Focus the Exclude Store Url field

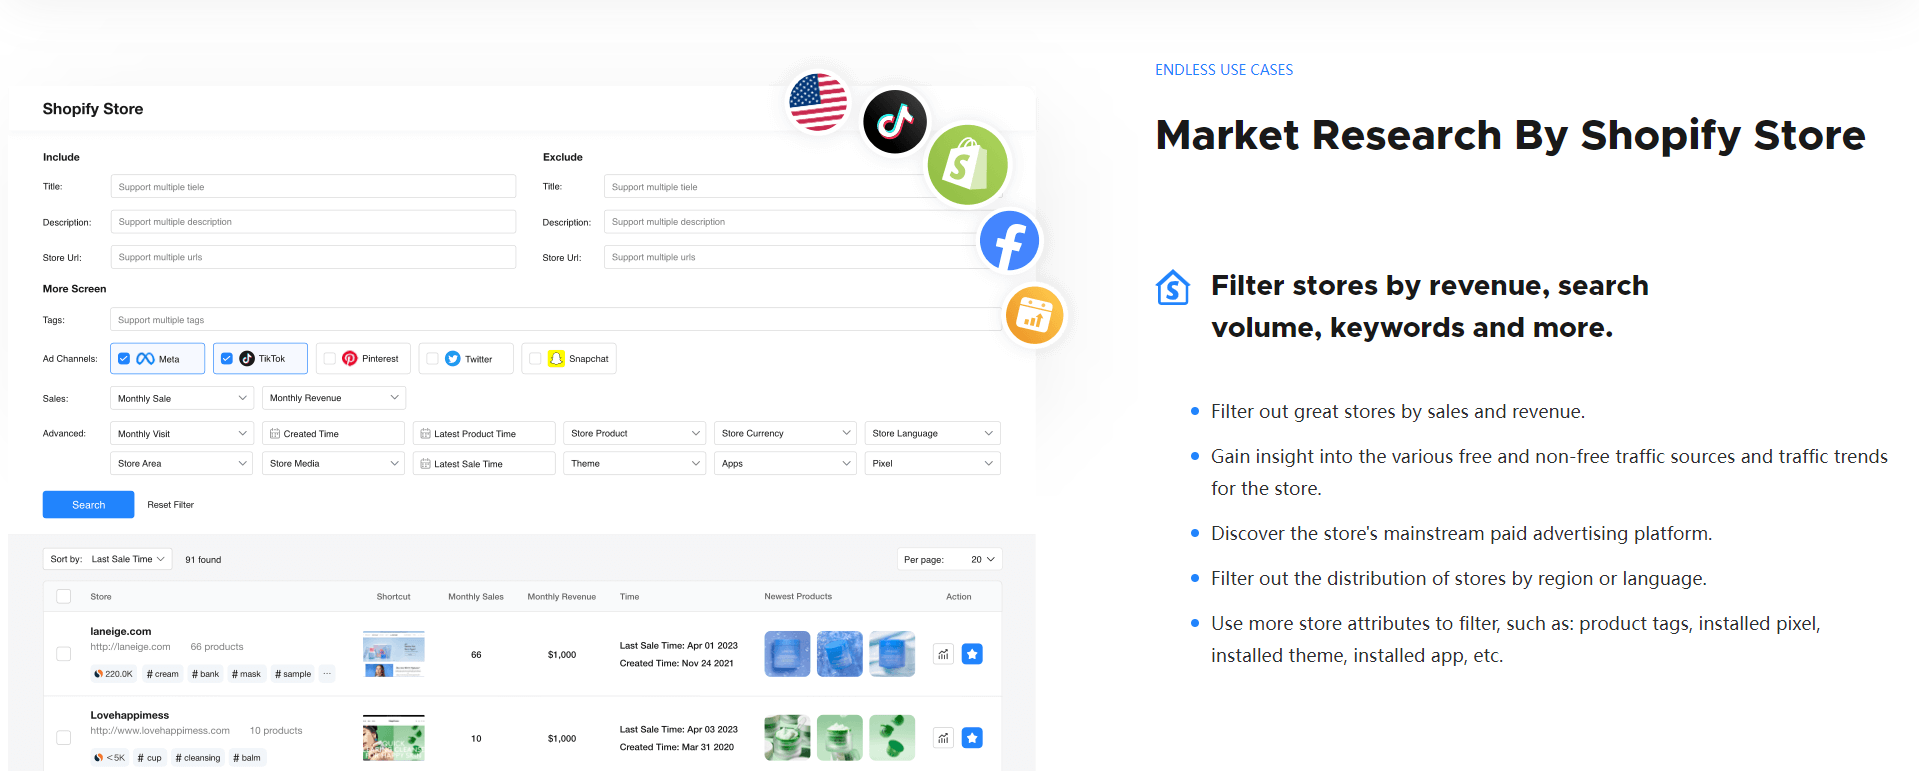[803, 257]
